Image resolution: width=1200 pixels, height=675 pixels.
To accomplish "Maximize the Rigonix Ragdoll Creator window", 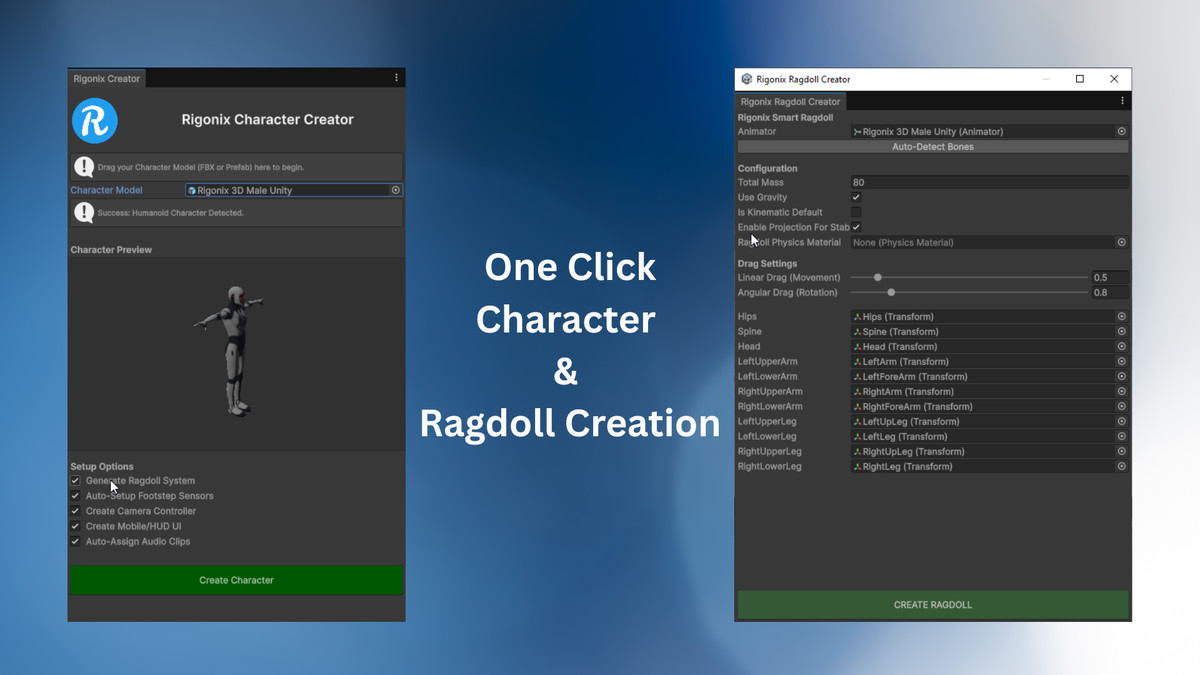I will pos(1080,79).
